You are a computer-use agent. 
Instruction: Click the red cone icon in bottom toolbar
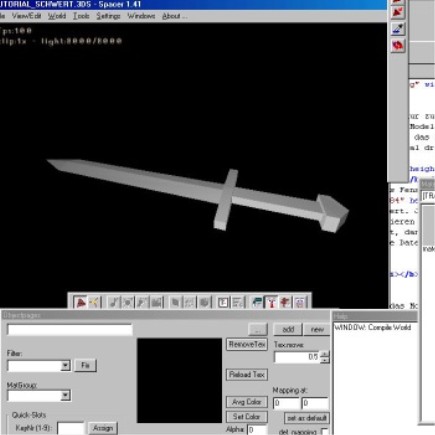pyautogui.click(x=80, y=302)
